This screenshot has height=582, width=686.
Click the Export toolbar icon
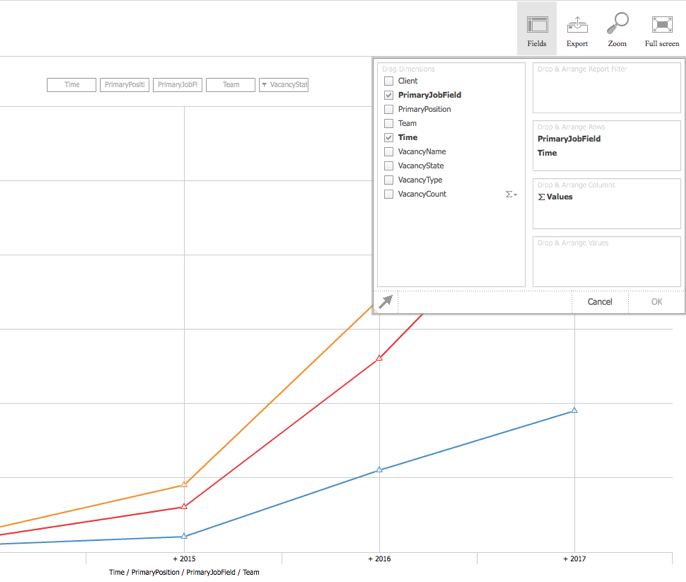click(x=577, y=29)
